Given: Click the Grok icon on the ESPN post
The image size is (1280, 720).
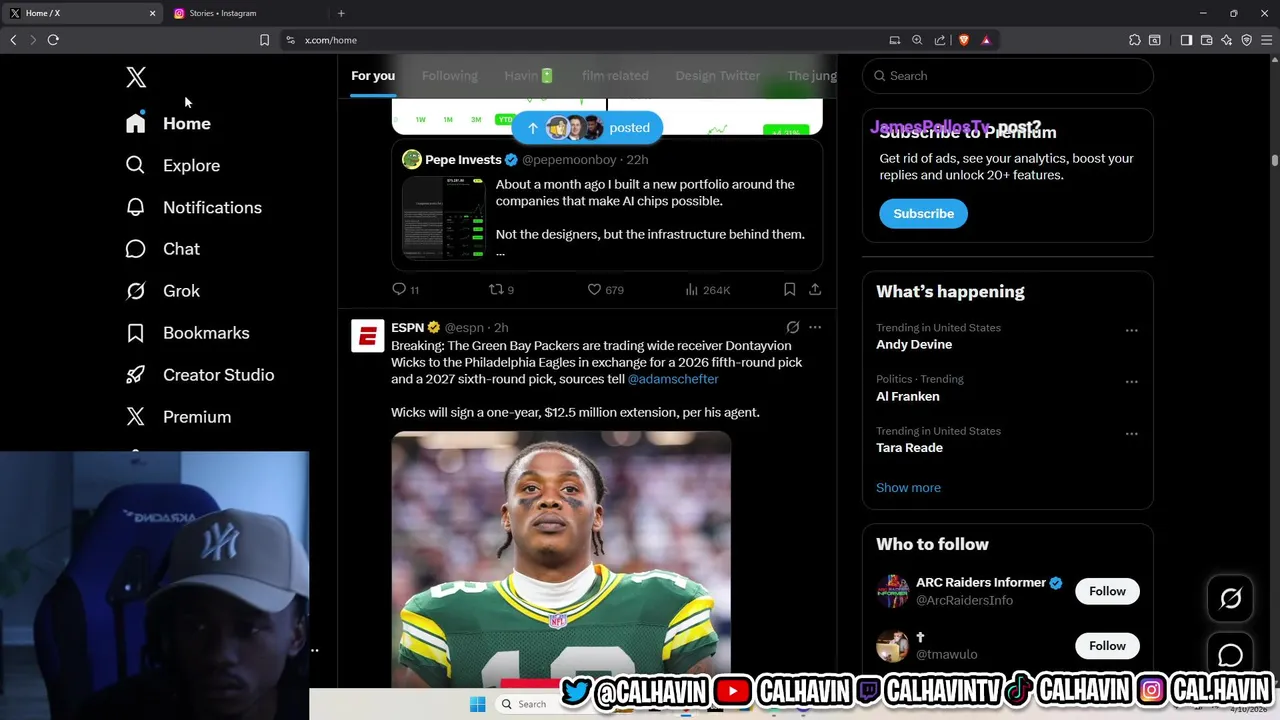Looking at the screenshot, I should pos(792,327).
